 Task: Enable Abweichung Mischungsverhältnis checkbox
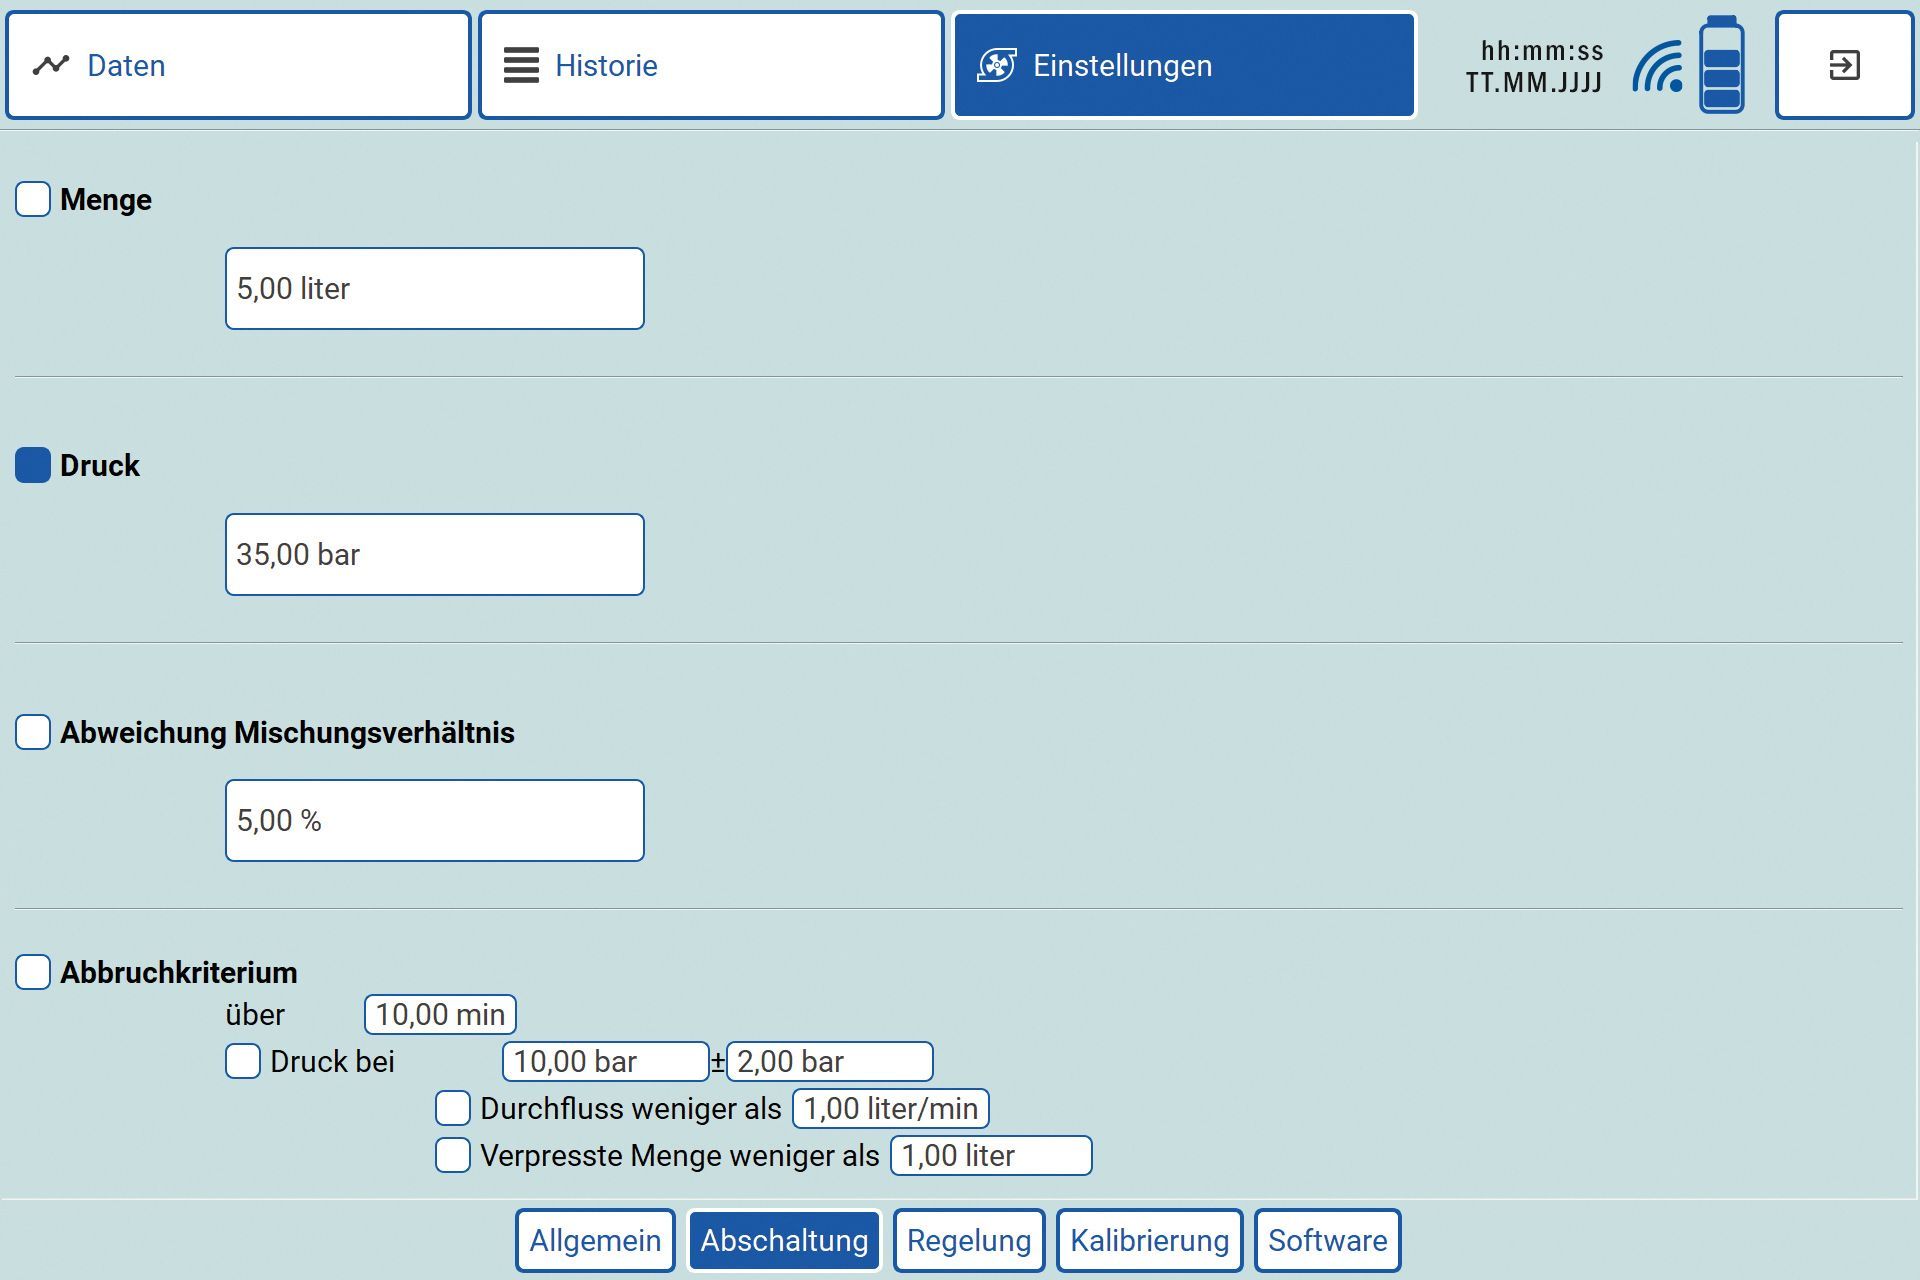(x=33, y=732)
